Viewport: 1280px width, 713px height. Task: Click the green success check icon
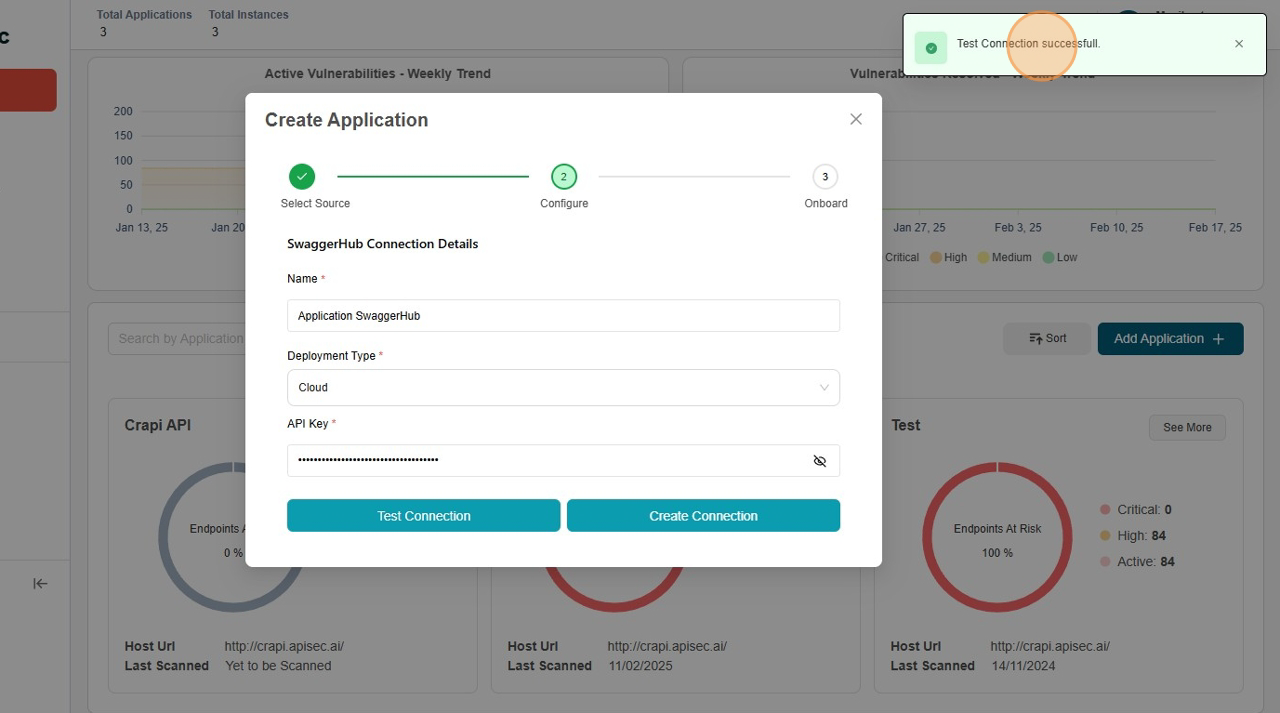point(931,48)
